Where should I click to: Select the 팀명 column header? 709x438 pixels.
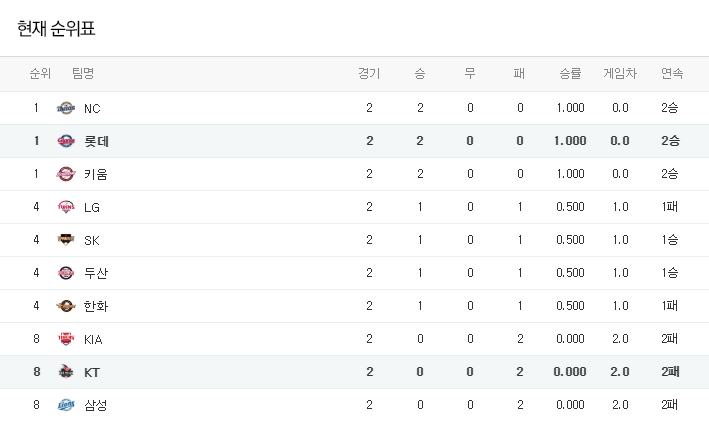[83, 74]
